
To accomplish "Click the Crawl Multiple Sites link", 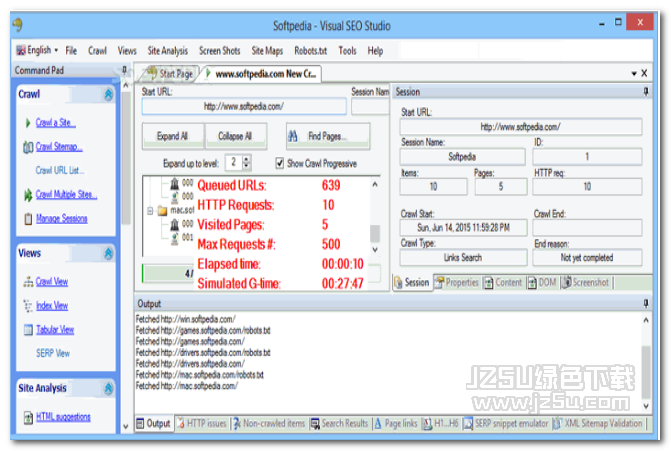I will (x=66, y=194).
